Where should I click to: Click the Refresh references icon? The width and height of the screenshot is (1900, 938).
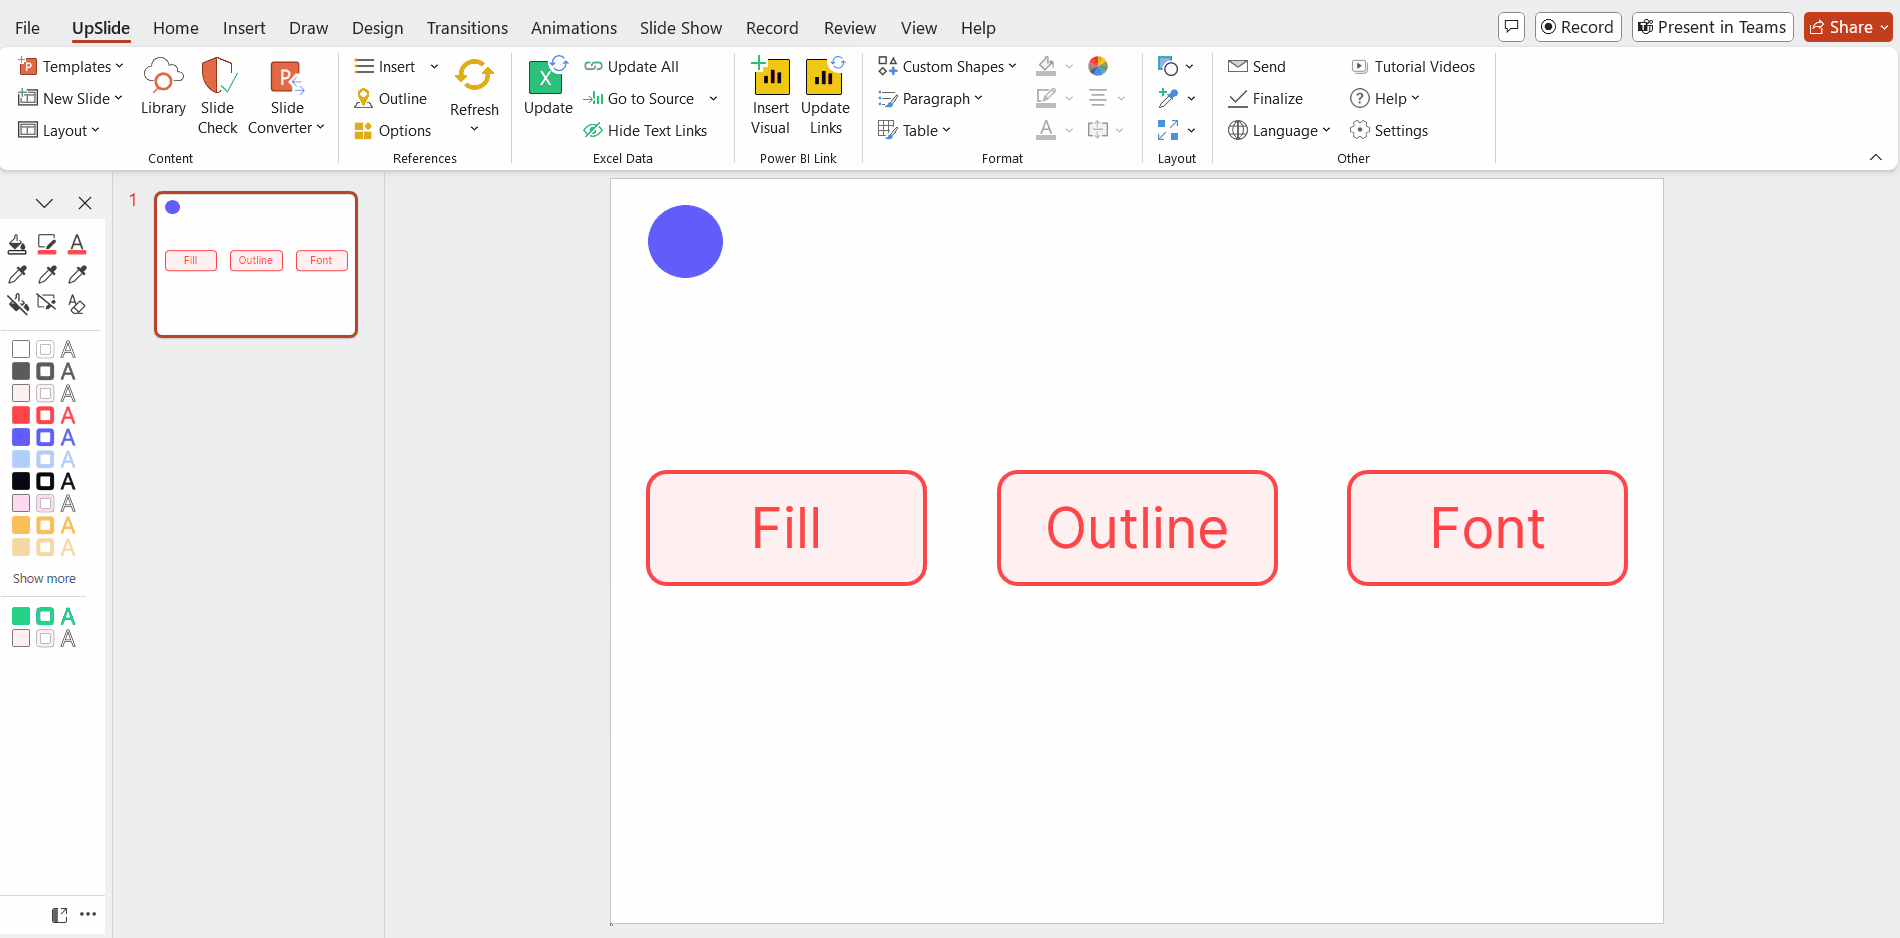coord(474,75)
